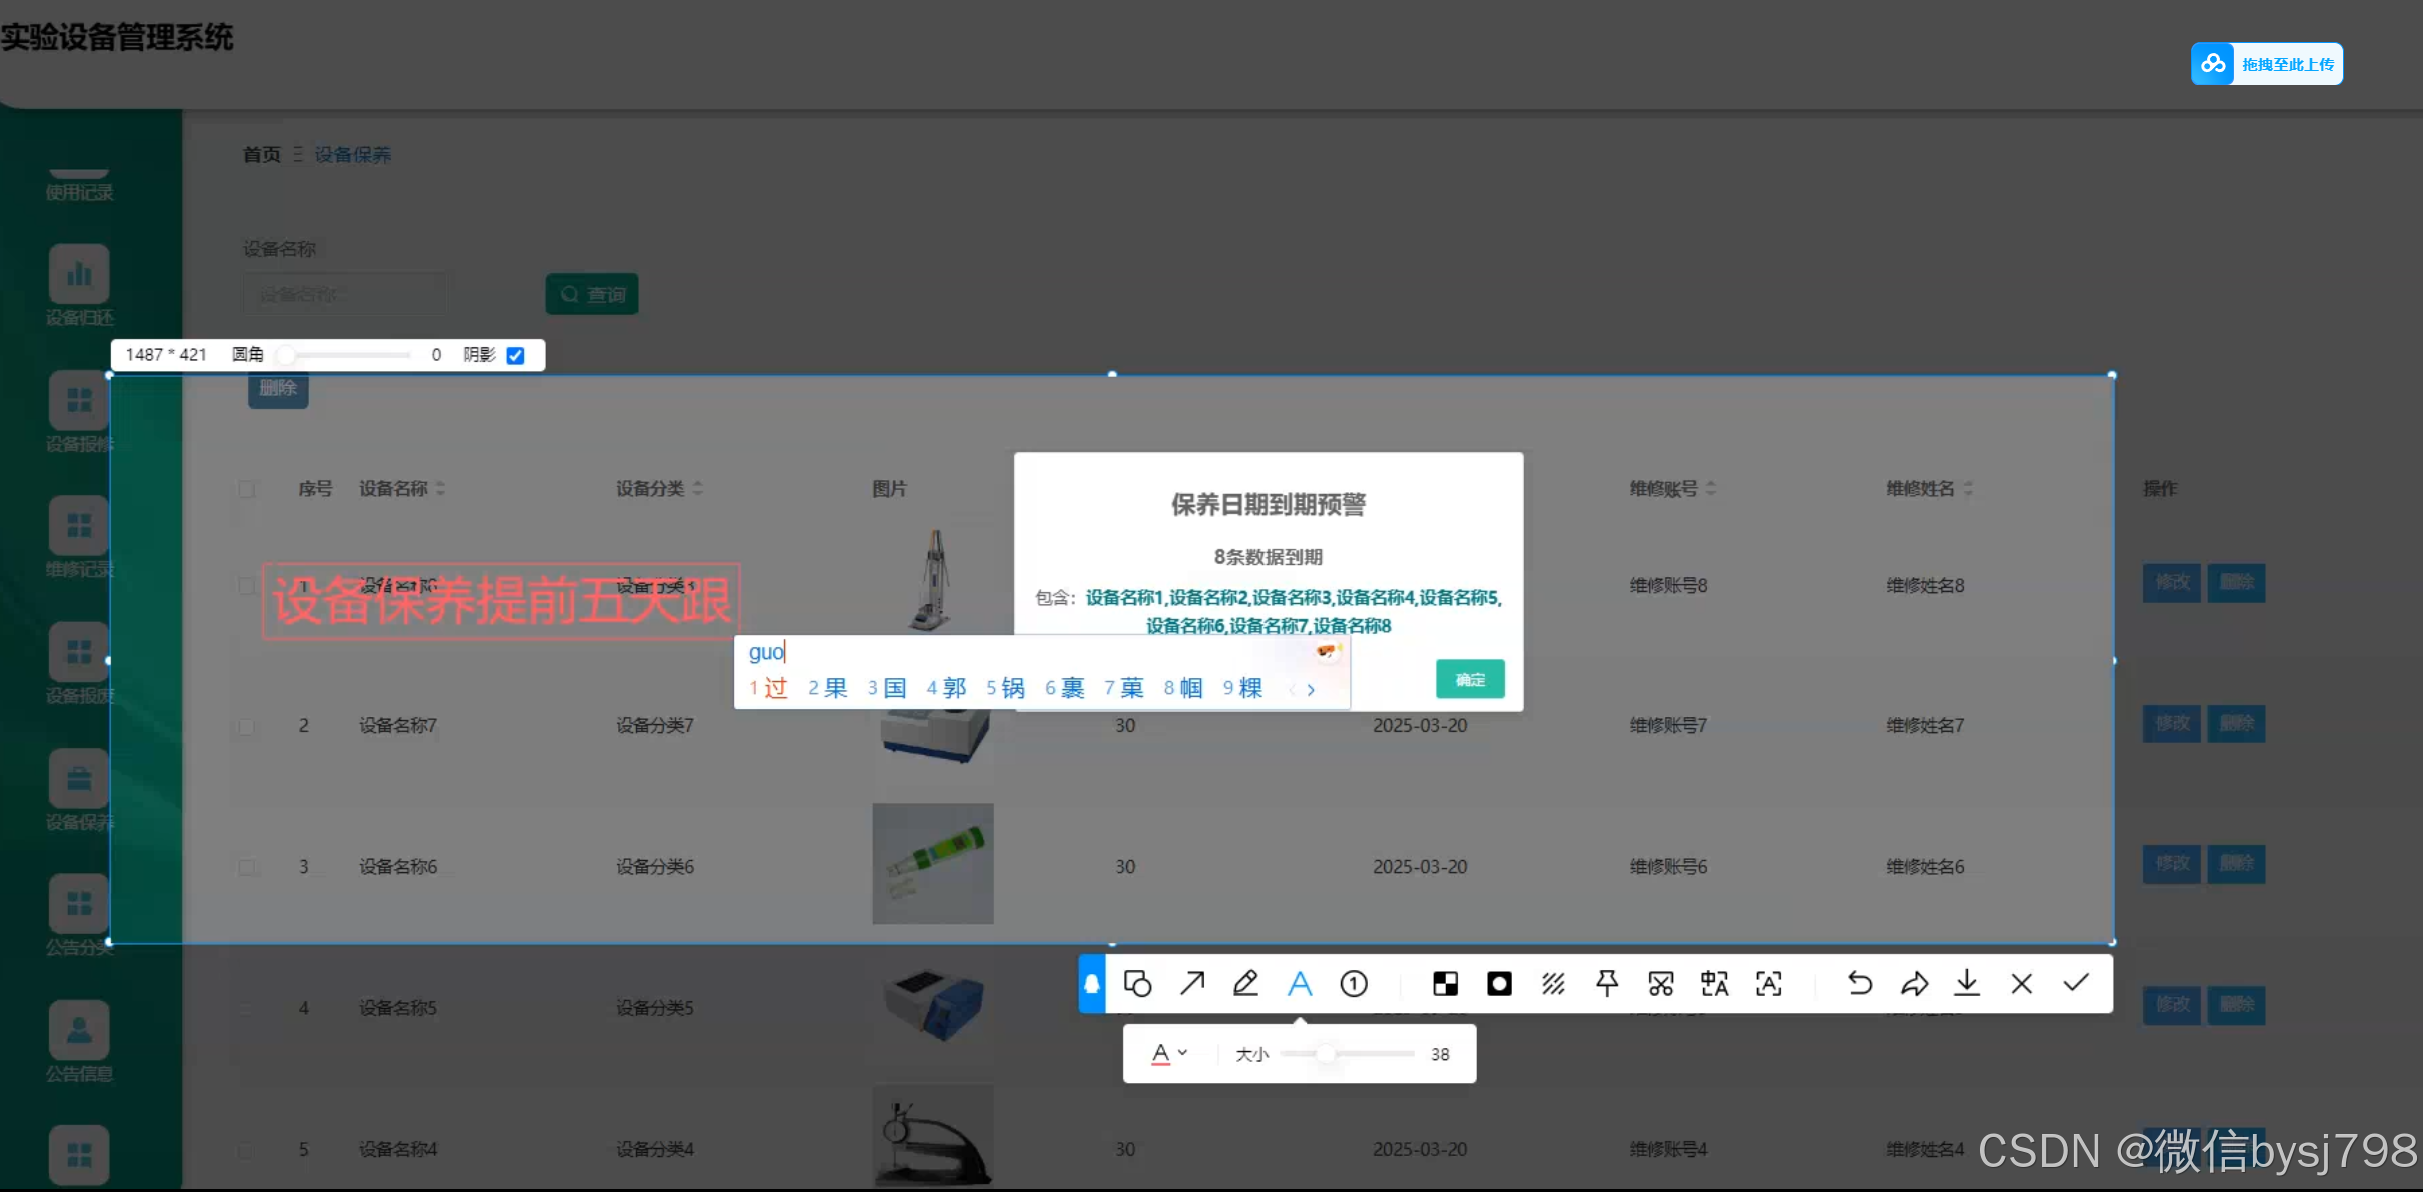
Task: Open 设备保养 sidebar item
Action: [x=79, y=791]
